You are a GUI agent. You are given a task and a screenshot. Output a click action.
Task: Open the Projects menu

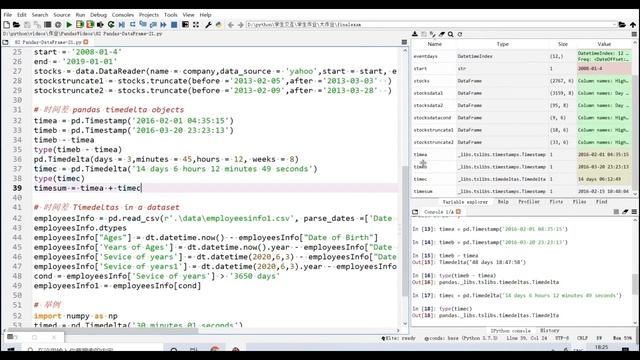tap(149, 15)
